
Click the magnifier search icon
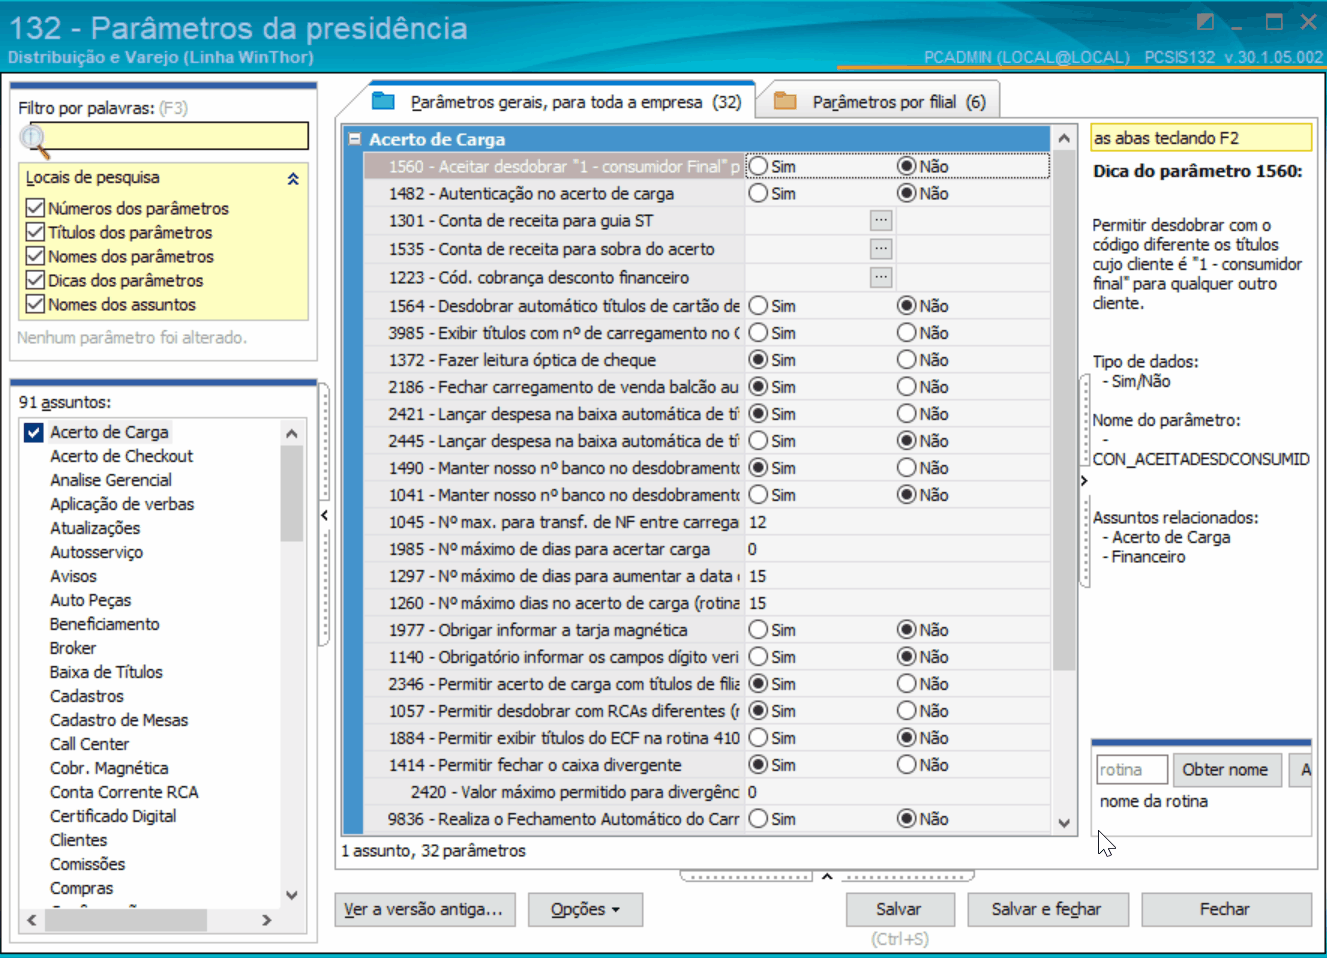(x=34, y=140)
